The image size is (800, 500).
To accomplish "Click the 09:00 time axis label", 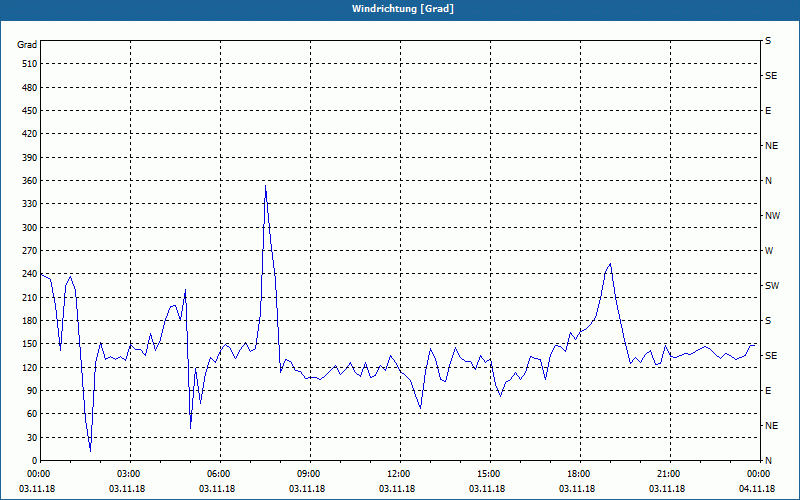I will (309, 474).
